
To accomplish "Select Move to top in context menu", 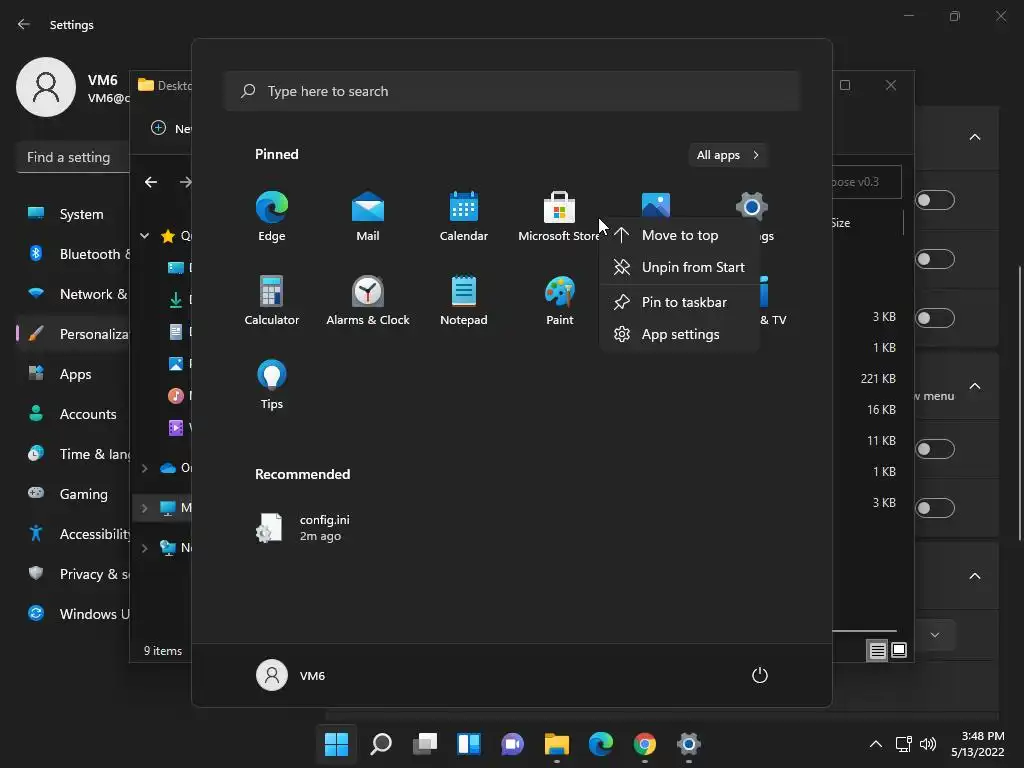I will pos(679,235).
